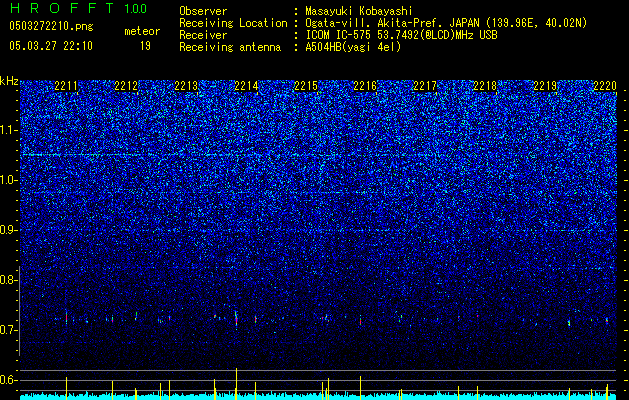This screenshot has height=400, width=629.
Task: Click the file name 0503272210.png
Action: (x=51, y=26)
